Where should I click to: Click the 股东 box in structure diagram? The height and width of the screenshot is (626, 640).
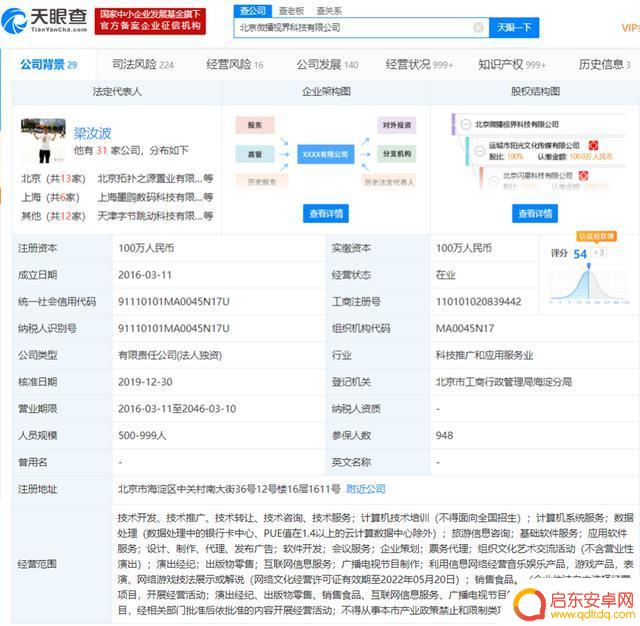click(x=255, y=125)
